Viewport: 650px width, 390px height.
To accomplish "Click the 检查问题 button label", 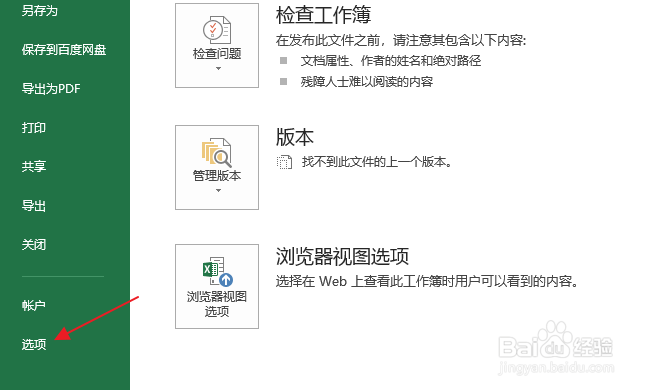I will [x=217, y=53].
